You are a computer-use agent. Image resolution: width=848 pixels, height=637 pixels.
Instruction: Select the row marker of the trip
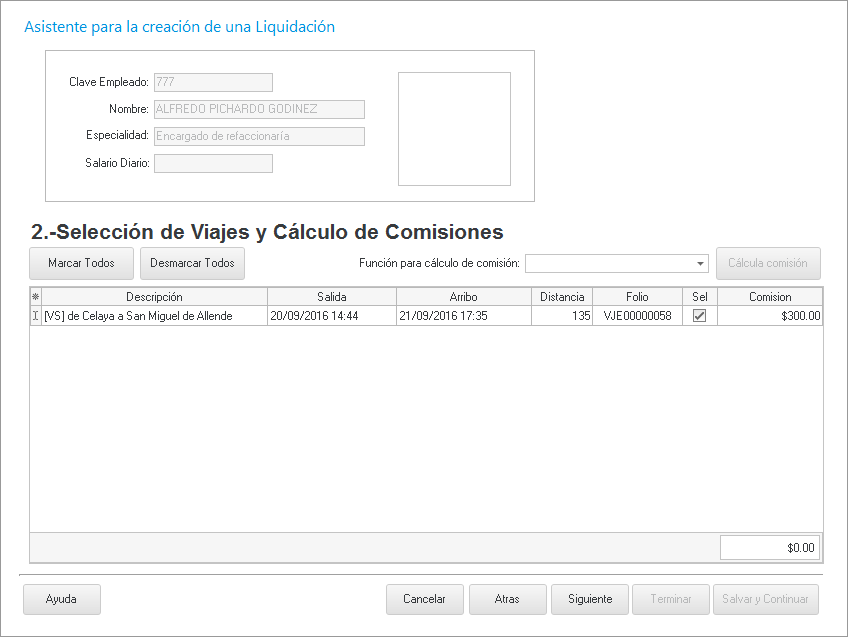36,316
